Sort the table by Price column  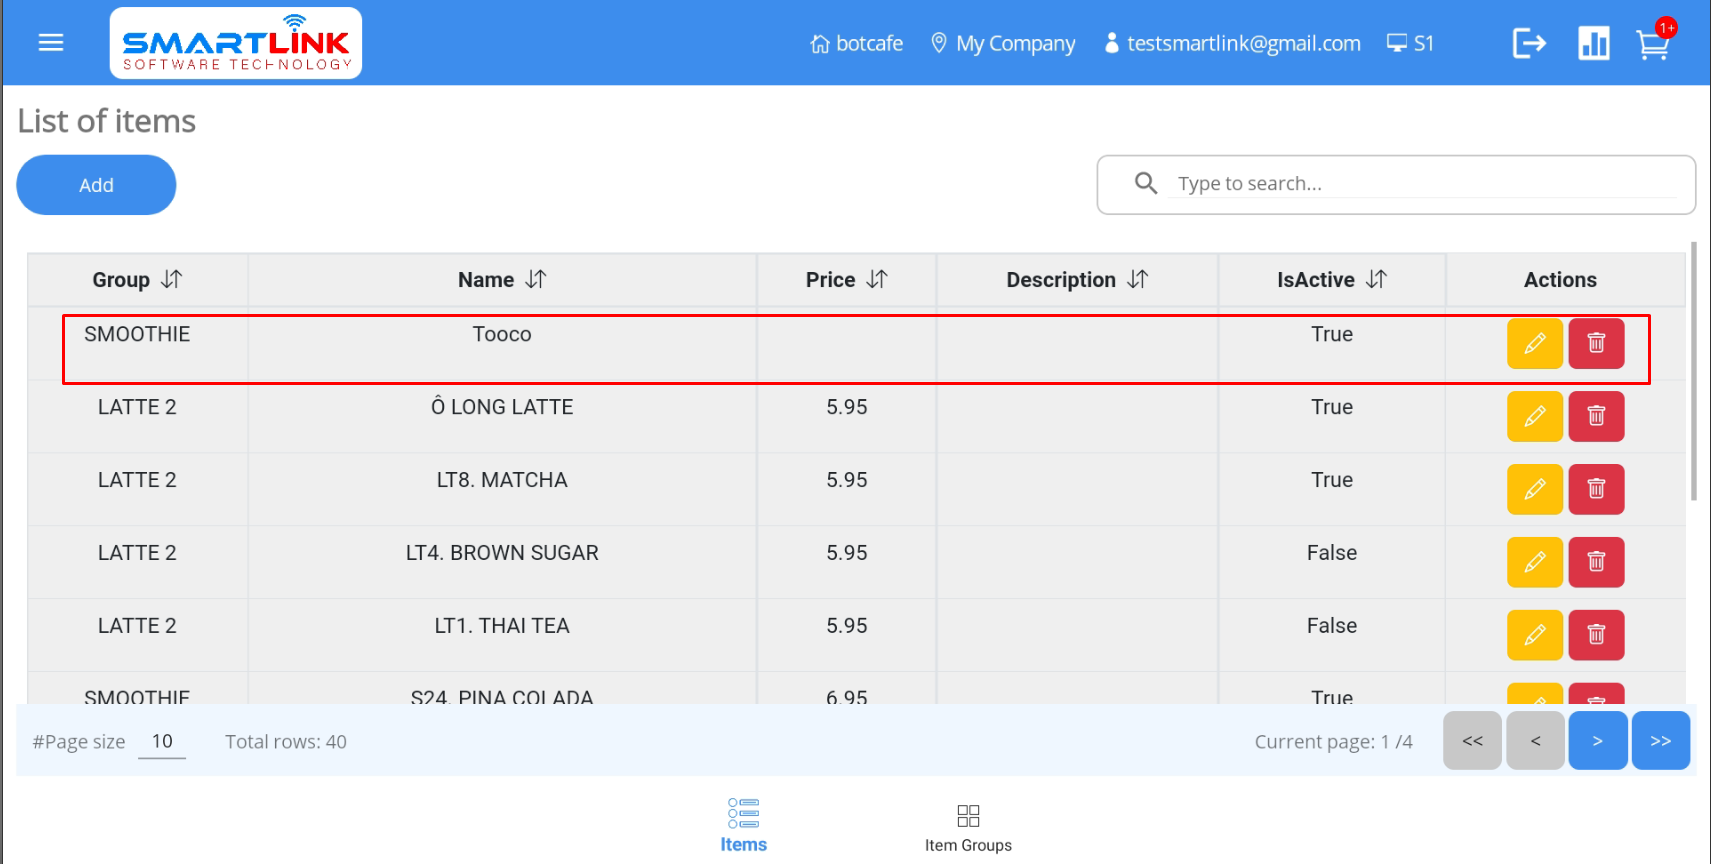[877, 280]
